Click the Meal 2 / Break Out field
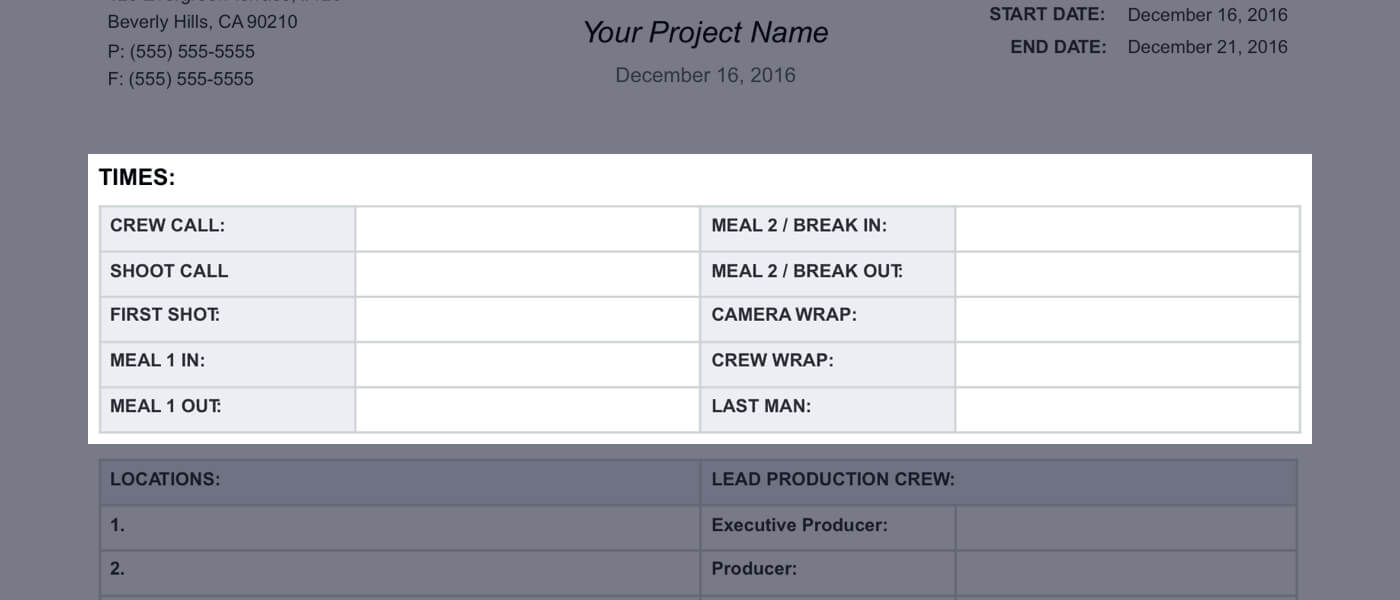The height and width of the screenshot is (600, 1400). click(x=1128, y=274)
